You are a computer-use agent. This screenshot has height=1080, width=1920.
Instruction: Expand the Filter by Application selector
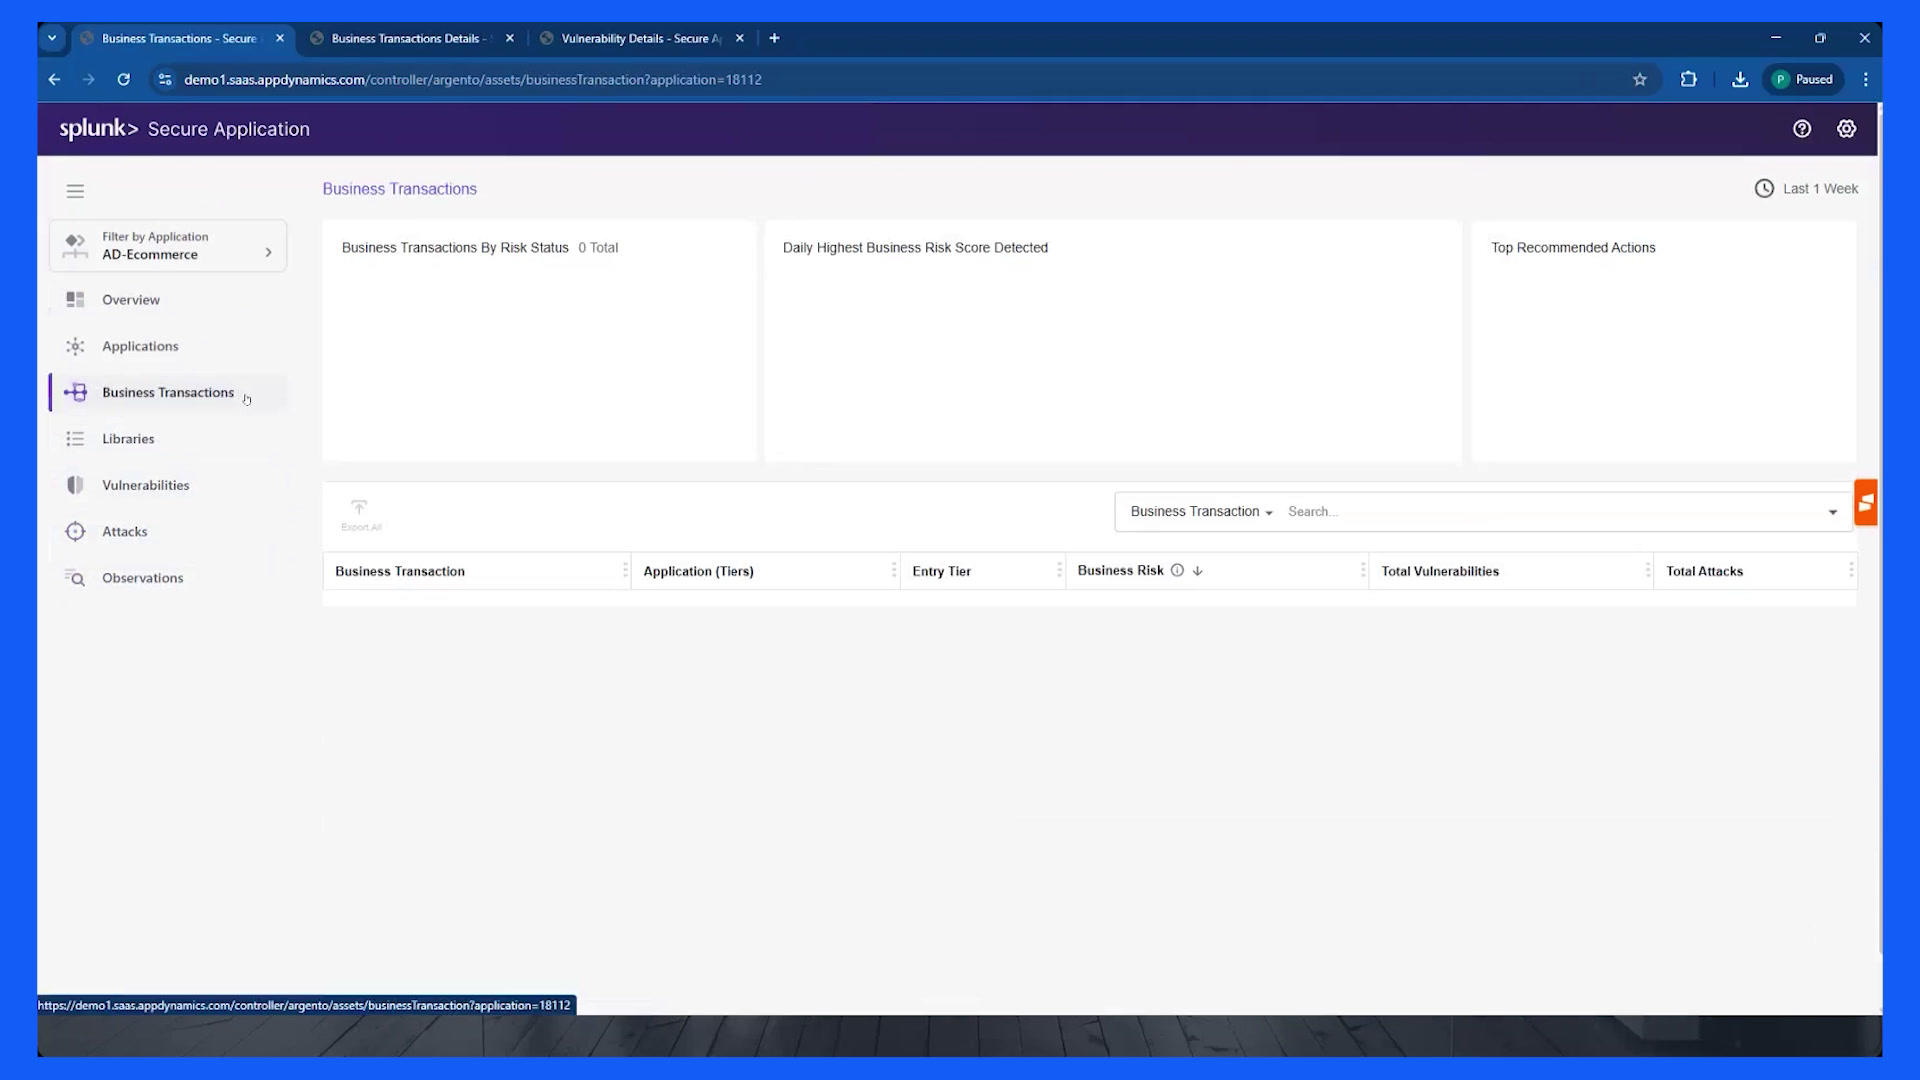(x=168, y=246)
